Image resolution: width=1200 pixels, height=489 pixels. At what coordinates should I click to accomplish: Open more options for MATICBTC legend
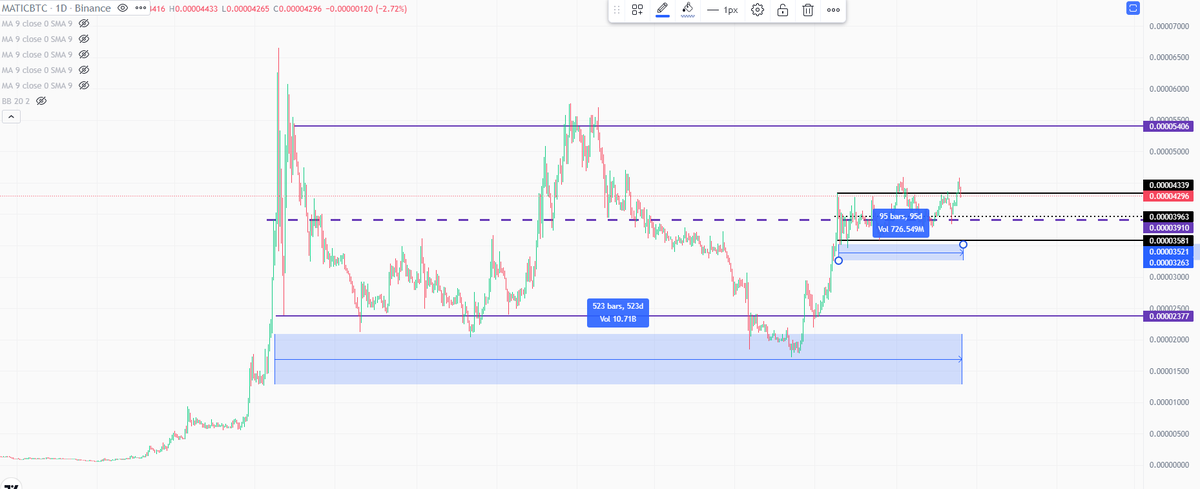pos(139,7)
